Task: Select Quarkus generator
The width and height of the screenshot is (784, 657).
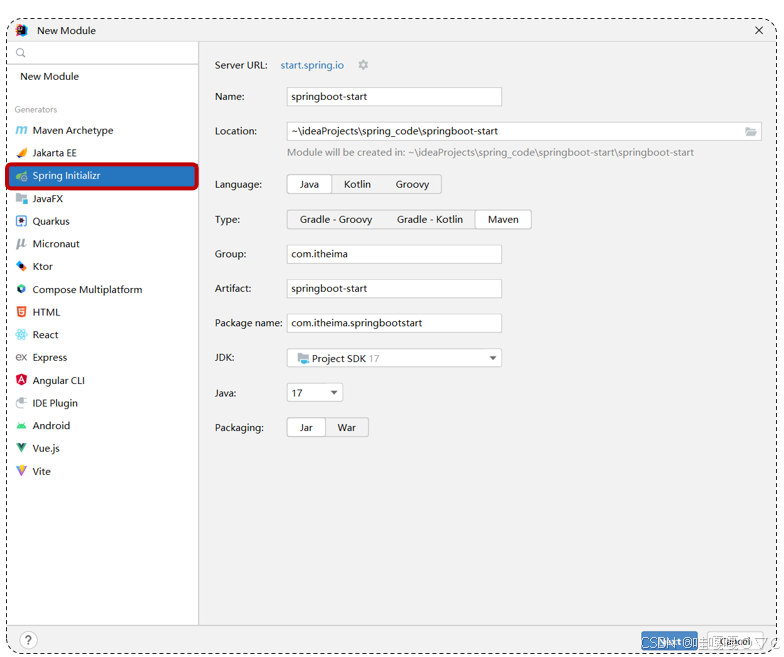Action: coord(51,221)
